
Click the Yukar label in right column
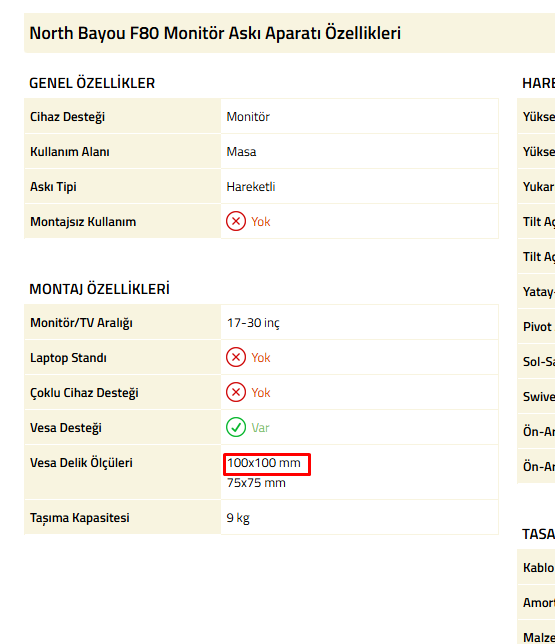tap(538, 187)
